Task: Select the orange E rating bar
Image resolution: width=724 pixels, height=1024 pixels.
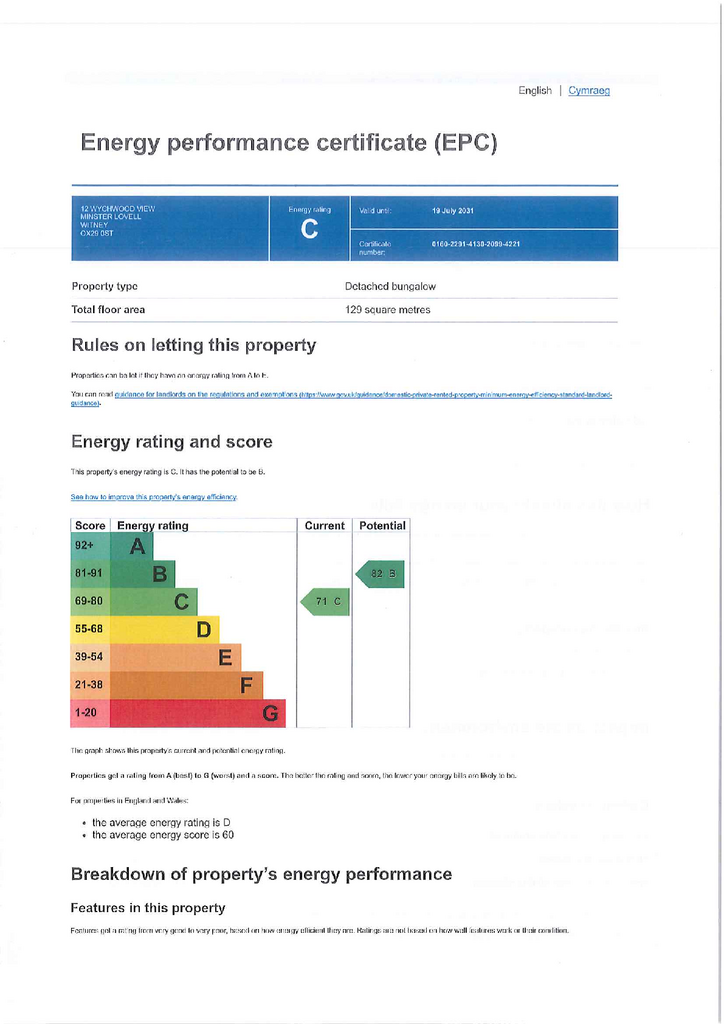Action: tap(176, 657)
